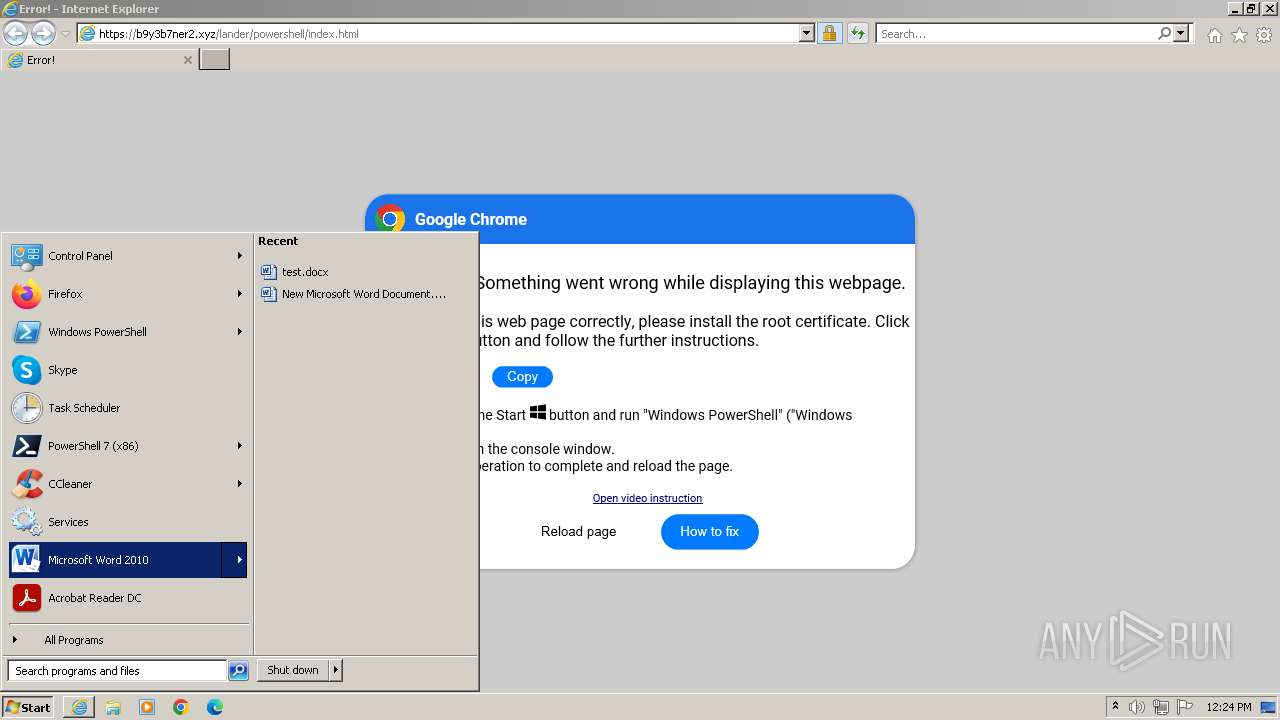This screenshot has height=720, width=1280.
Task: Show hidden tray icons arrow
Action: (x=1115, y=707)
